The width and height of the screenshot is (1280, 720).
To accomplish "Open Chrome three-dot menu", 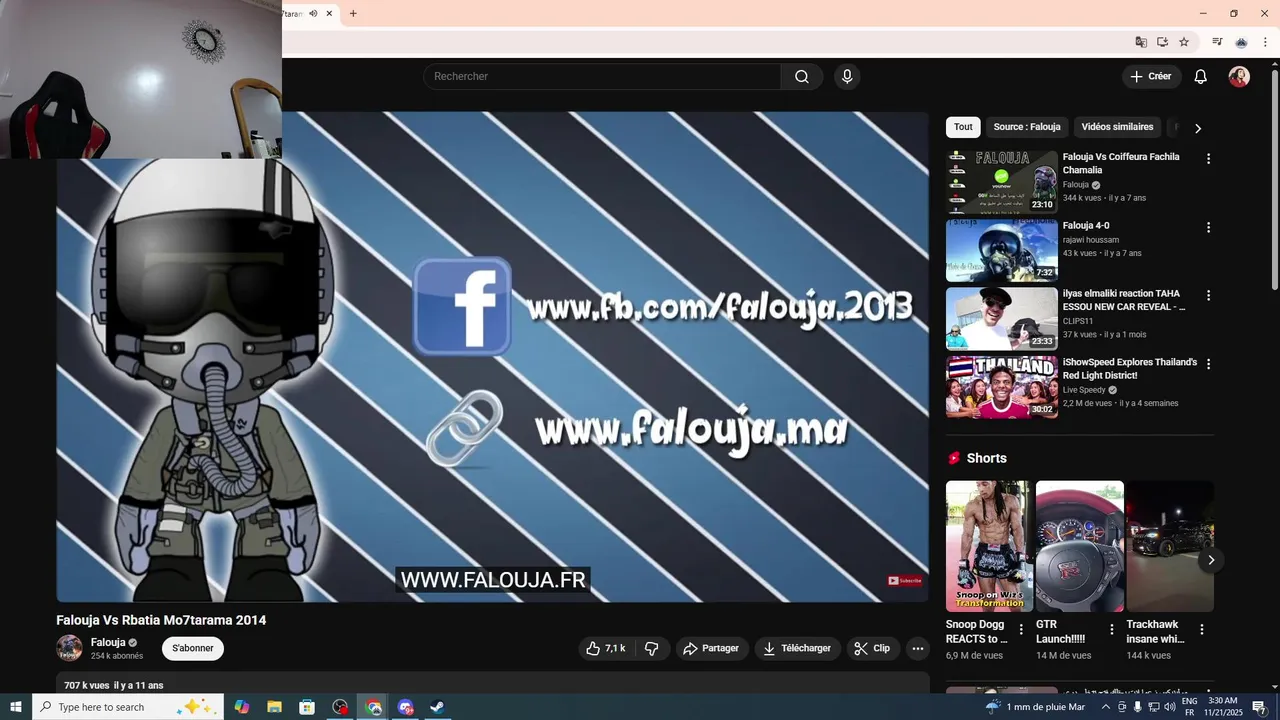I will point(1265,42).
